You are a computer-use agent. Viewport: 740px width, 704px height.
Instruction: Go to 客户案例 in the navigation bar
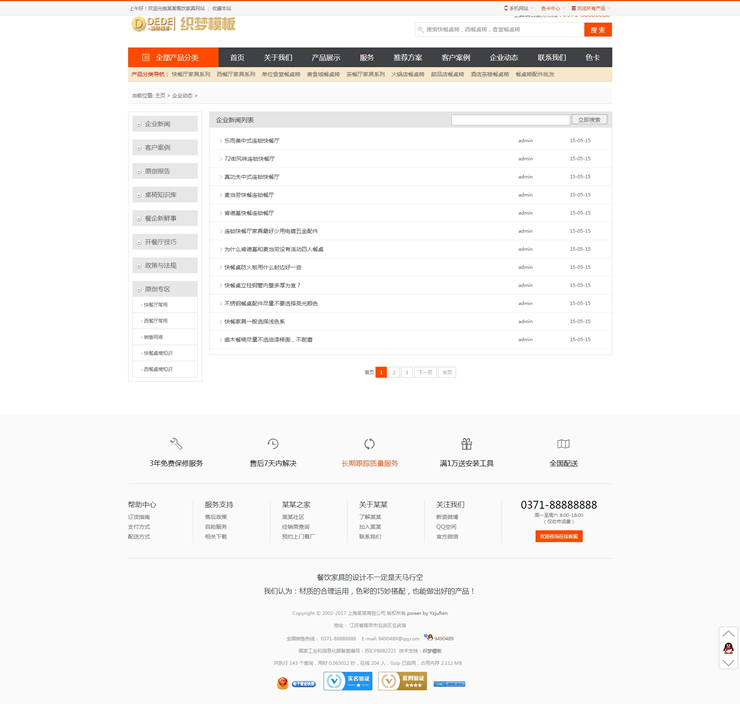pyautogui.click(x=456, y=58)
